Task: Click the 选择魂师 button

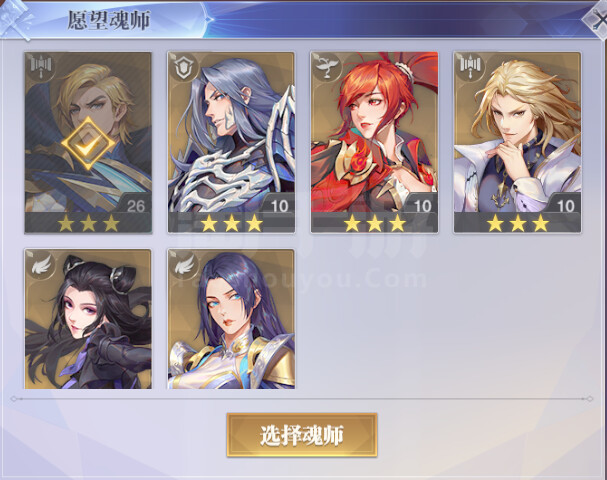Action: (302, 435)
